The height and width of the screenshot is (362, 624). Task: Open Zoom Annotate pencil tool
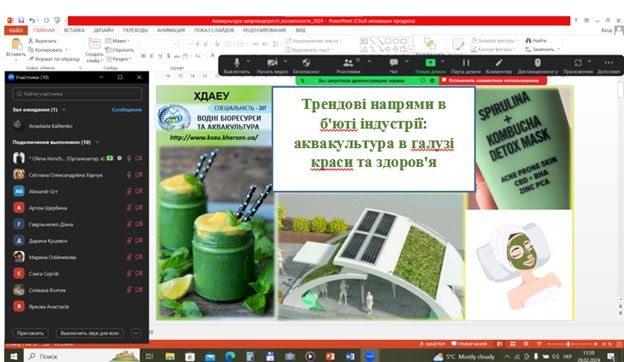point(499,65)
